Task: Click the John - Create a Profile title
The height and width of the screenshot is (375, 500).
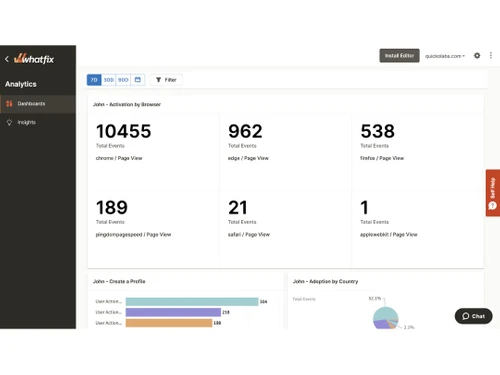Action: click(x=119, y=281)
